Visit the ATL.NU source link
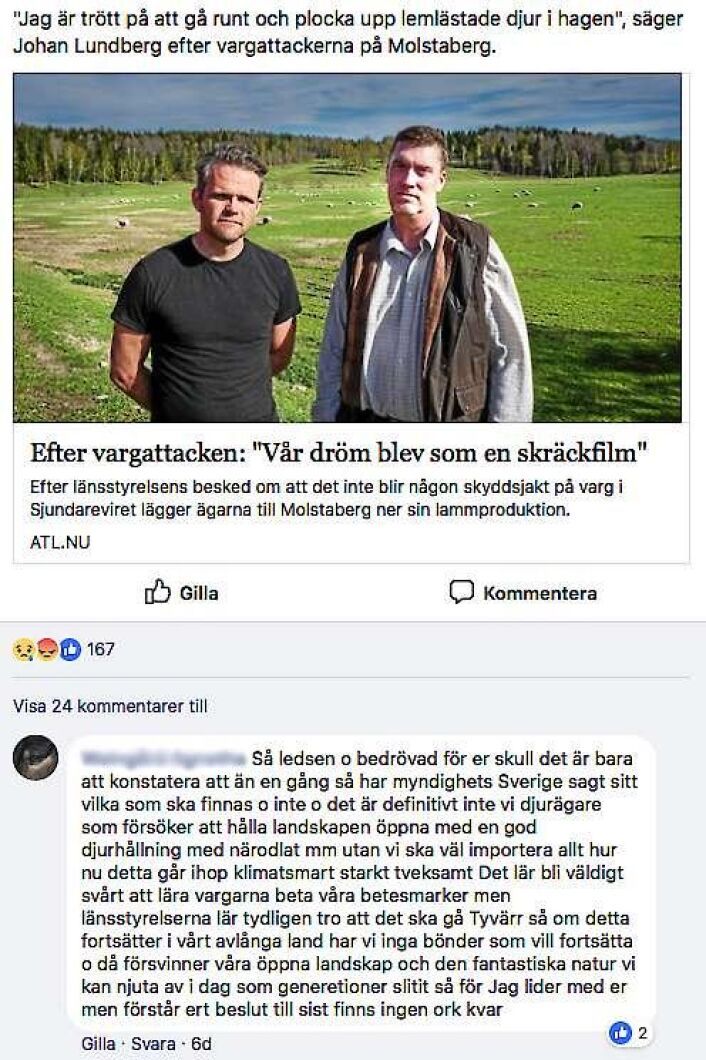 coord(60,542)
